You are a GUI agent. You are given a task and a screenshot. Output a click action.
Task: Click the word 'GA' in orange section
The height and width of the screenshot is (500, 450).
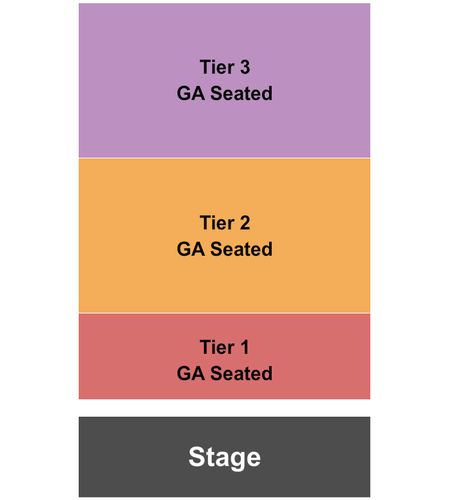(x=191, y=249)
